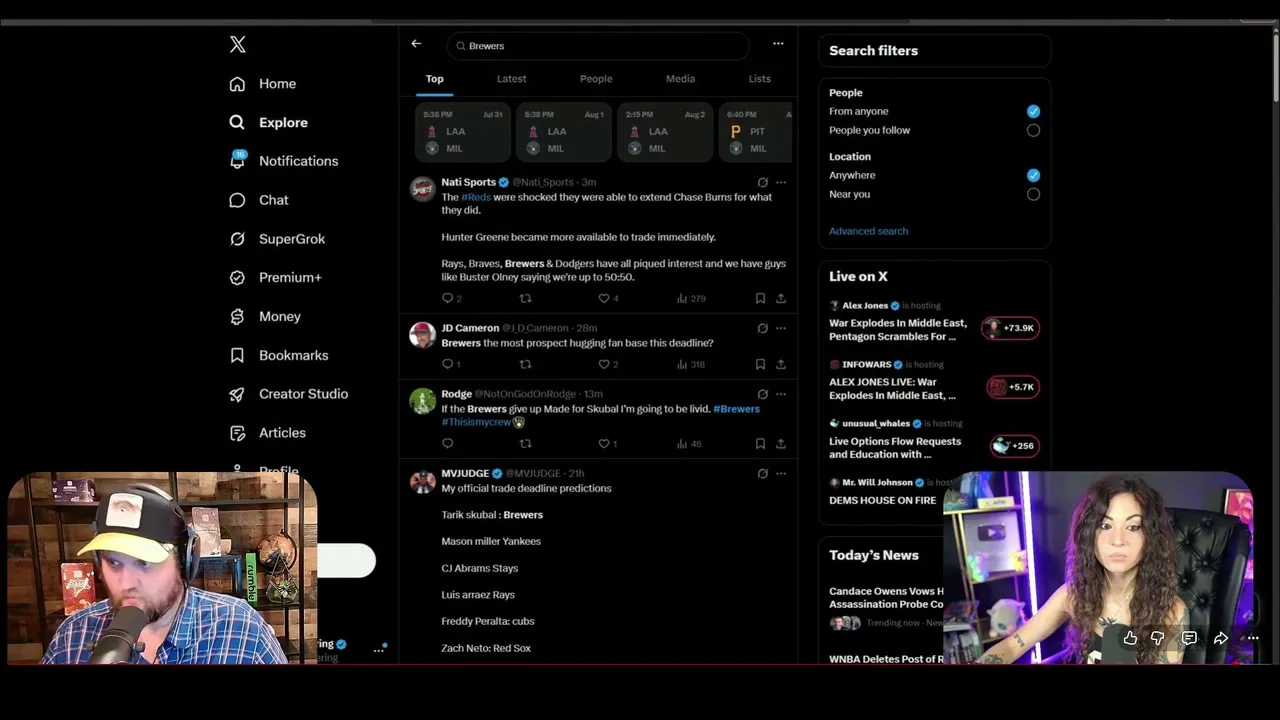
Task: Go back with the left arrow
Action: pos(416,44)
